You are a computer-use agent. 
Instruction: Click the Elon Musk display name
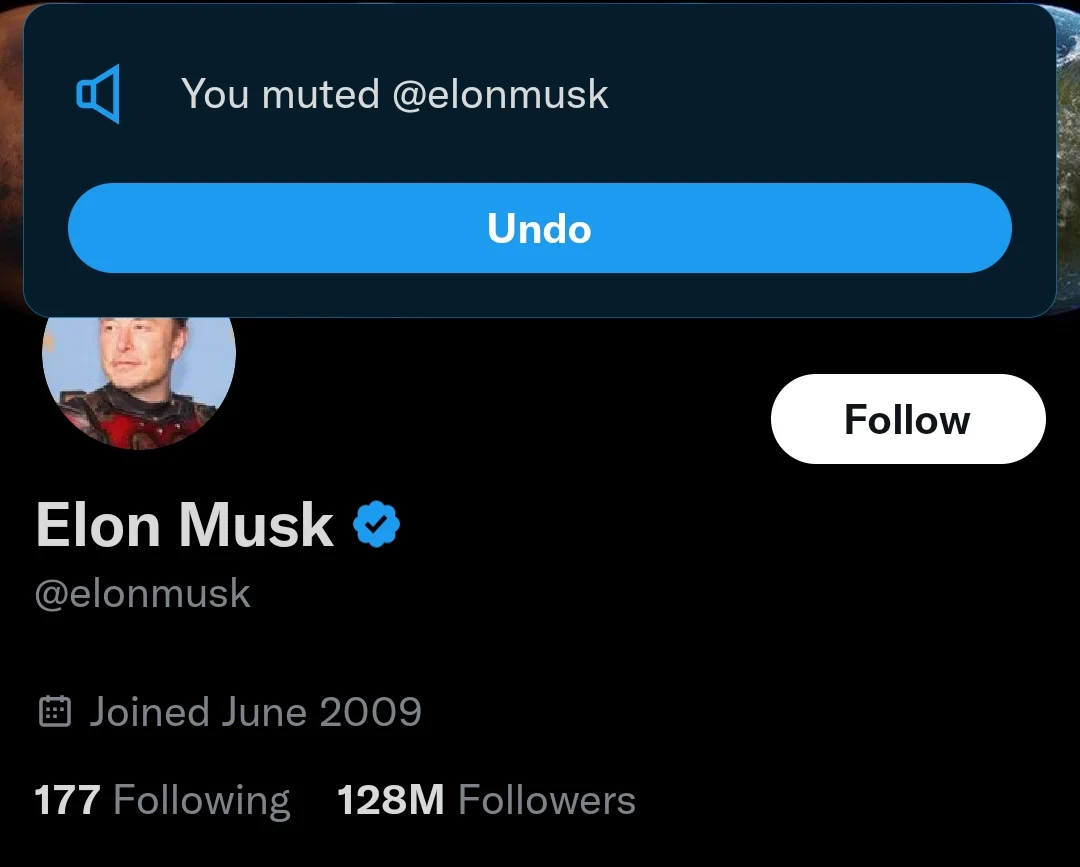tap(185, 525)
